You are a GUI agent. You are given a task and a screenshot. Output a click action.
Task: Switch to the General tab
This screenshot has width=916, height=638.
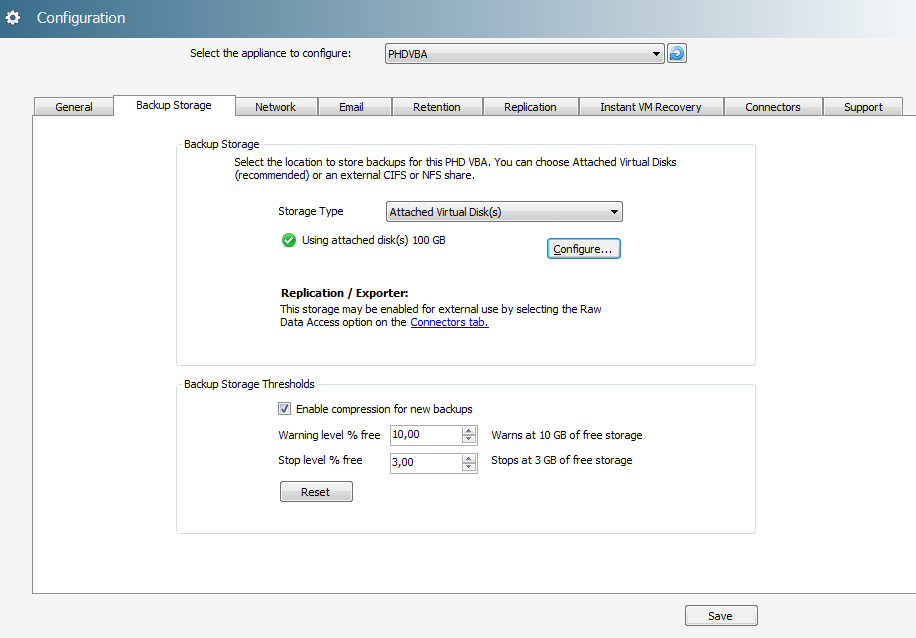click(x=74, y=107)
